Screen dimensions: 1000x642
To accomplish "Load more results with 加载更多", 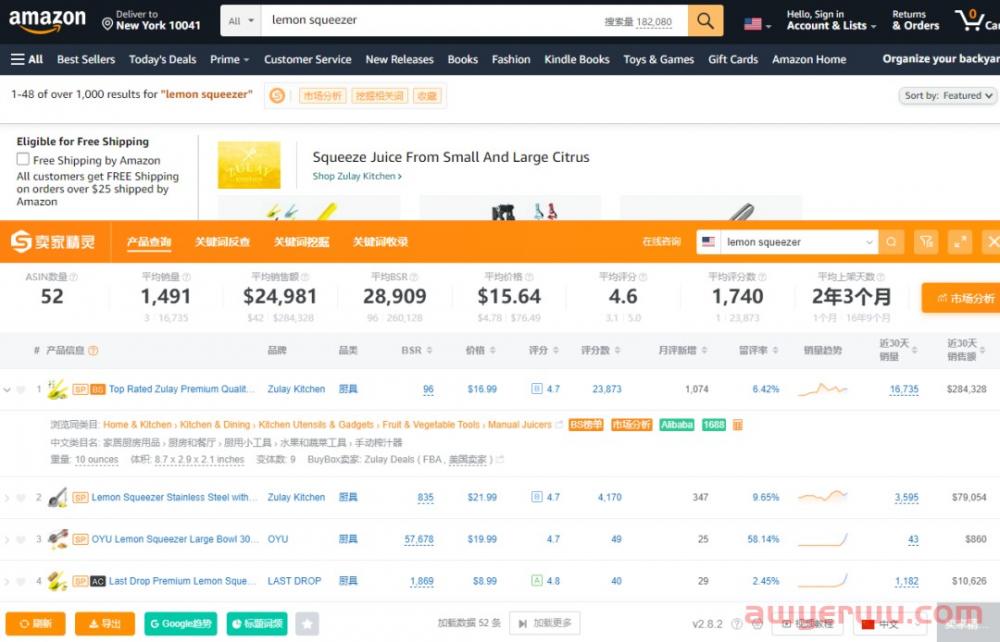I will pyautogui.click(x=545, y=624).
